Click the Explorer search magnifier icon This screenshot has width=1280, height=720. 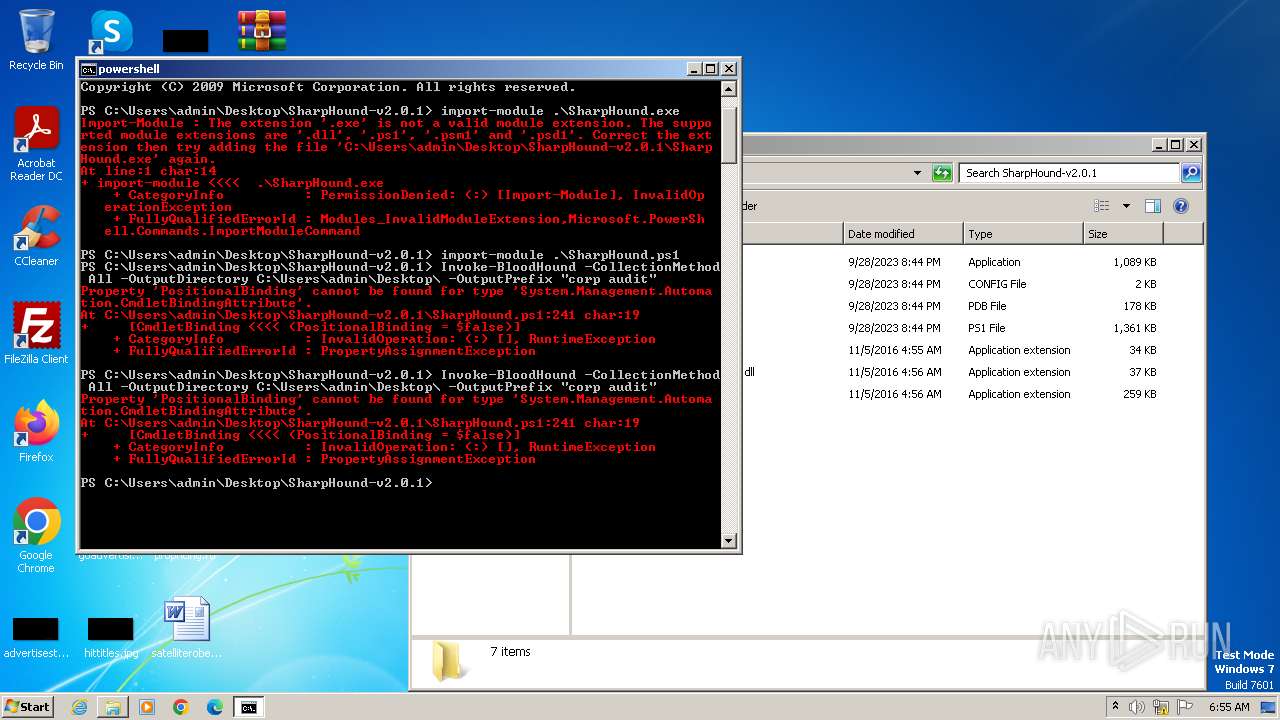coord(1191,173)
